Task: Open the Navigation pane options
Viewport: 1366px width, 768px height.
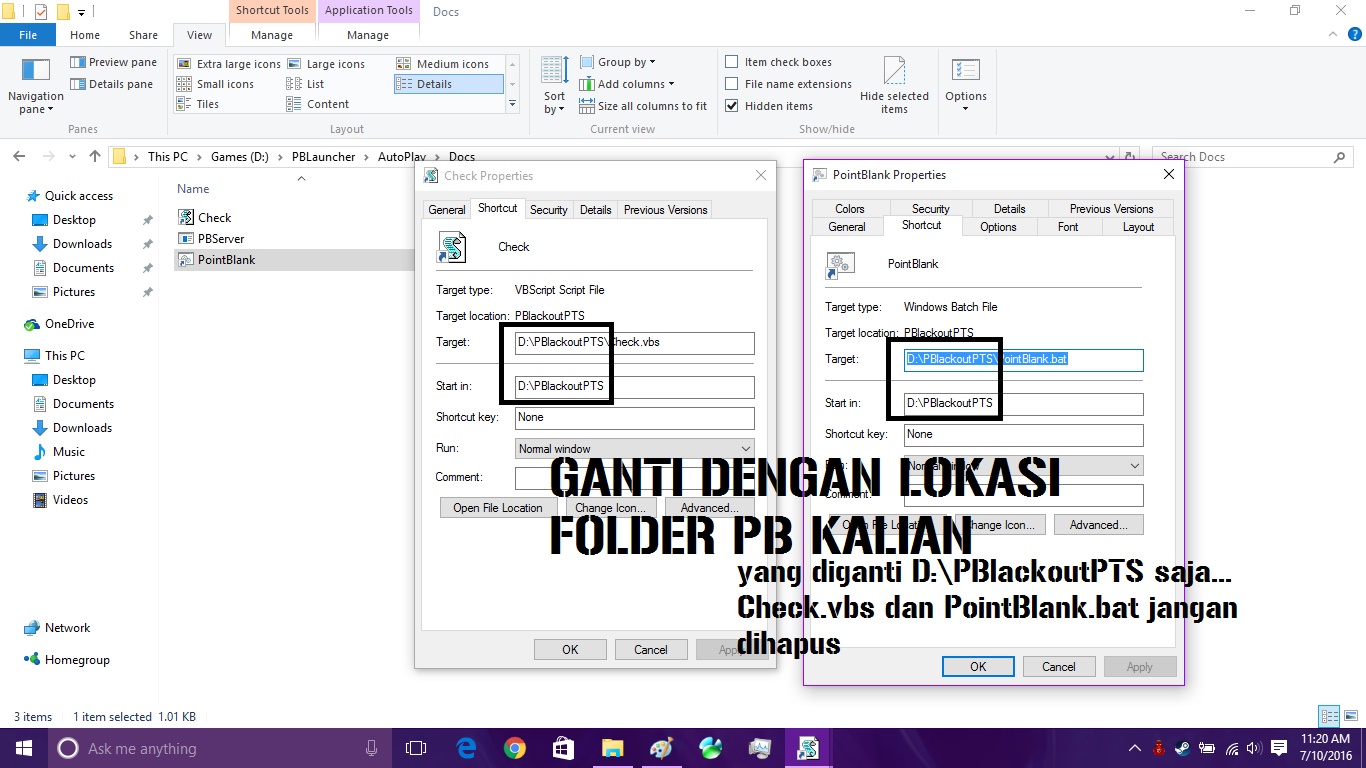Action: (35, 86)
